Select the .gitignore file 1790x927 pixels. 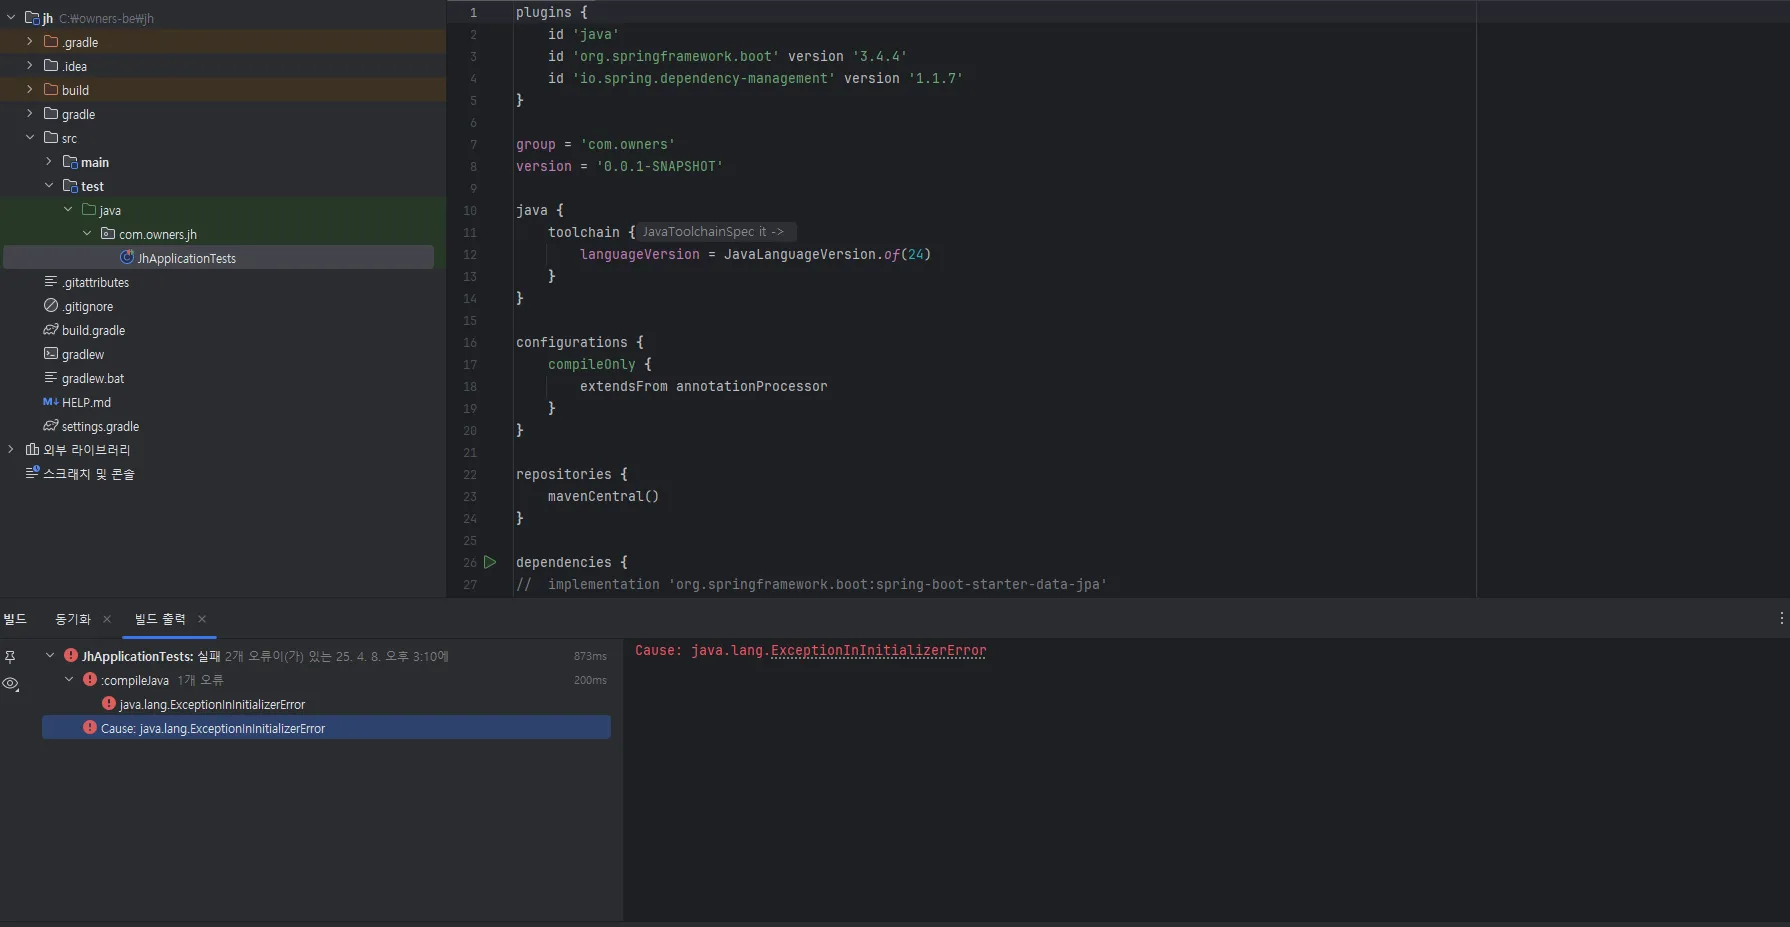click(x=87, y=306)
